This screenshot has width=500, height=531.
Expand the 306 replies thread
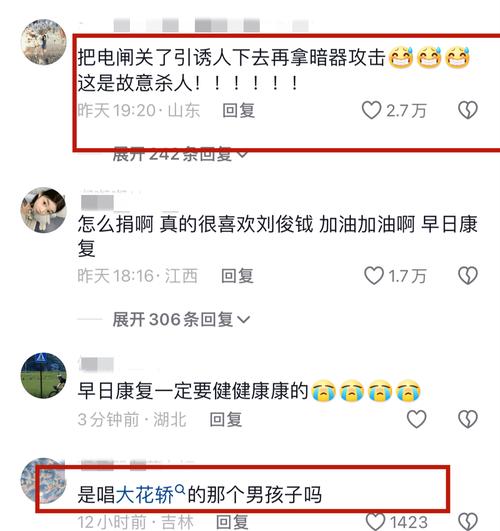(x=181, y=319)
